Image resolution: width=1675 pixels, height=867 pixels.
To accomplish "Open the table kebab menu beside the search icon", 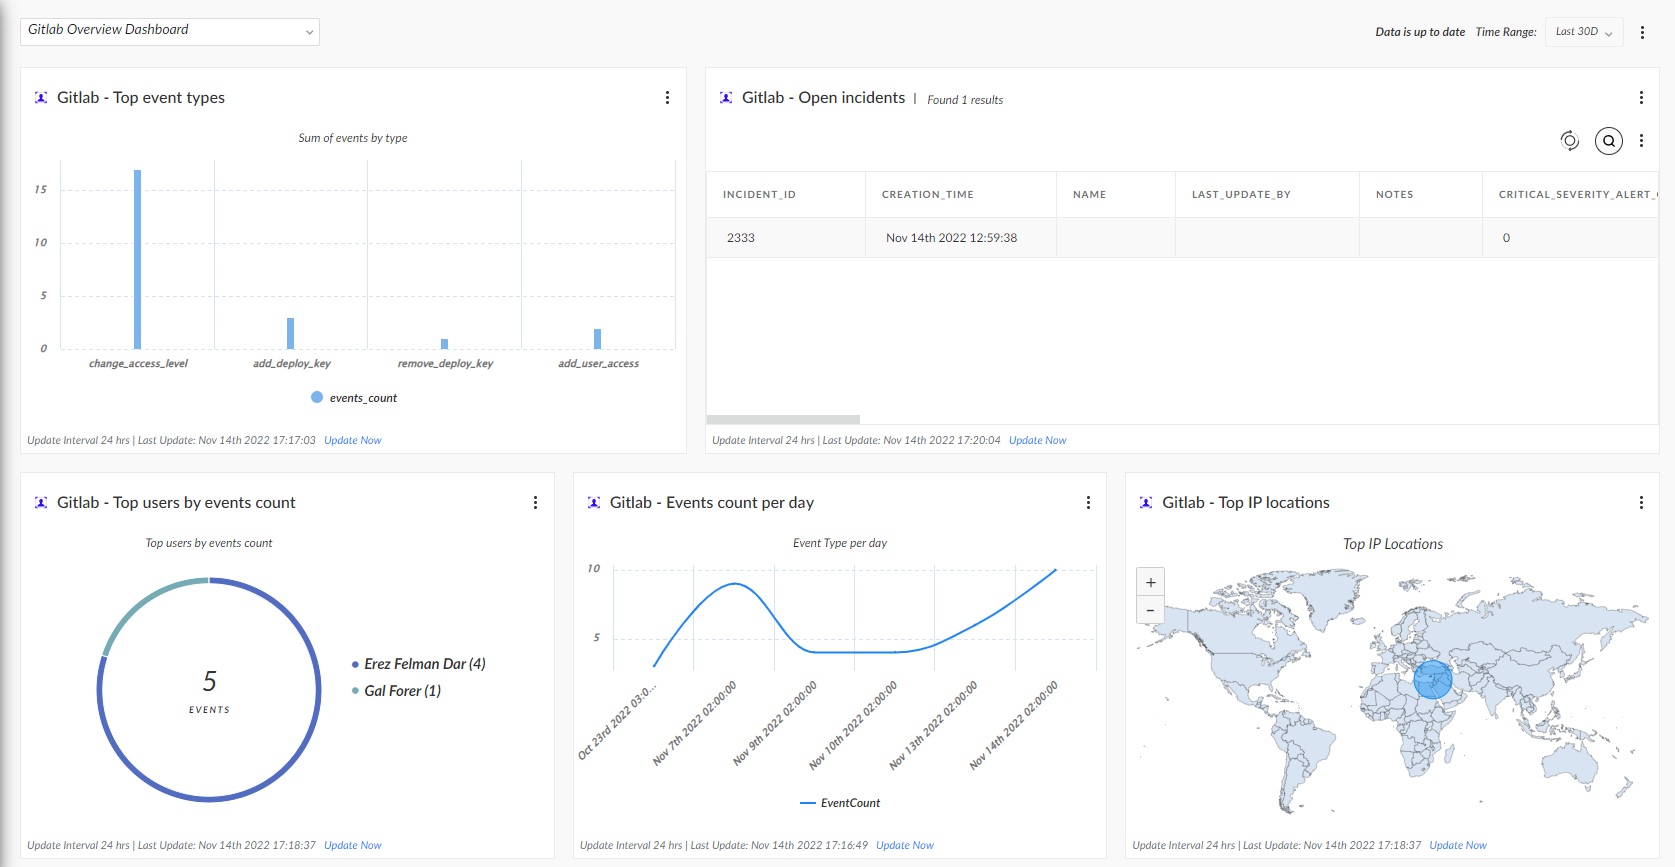I will [1641, 141].
